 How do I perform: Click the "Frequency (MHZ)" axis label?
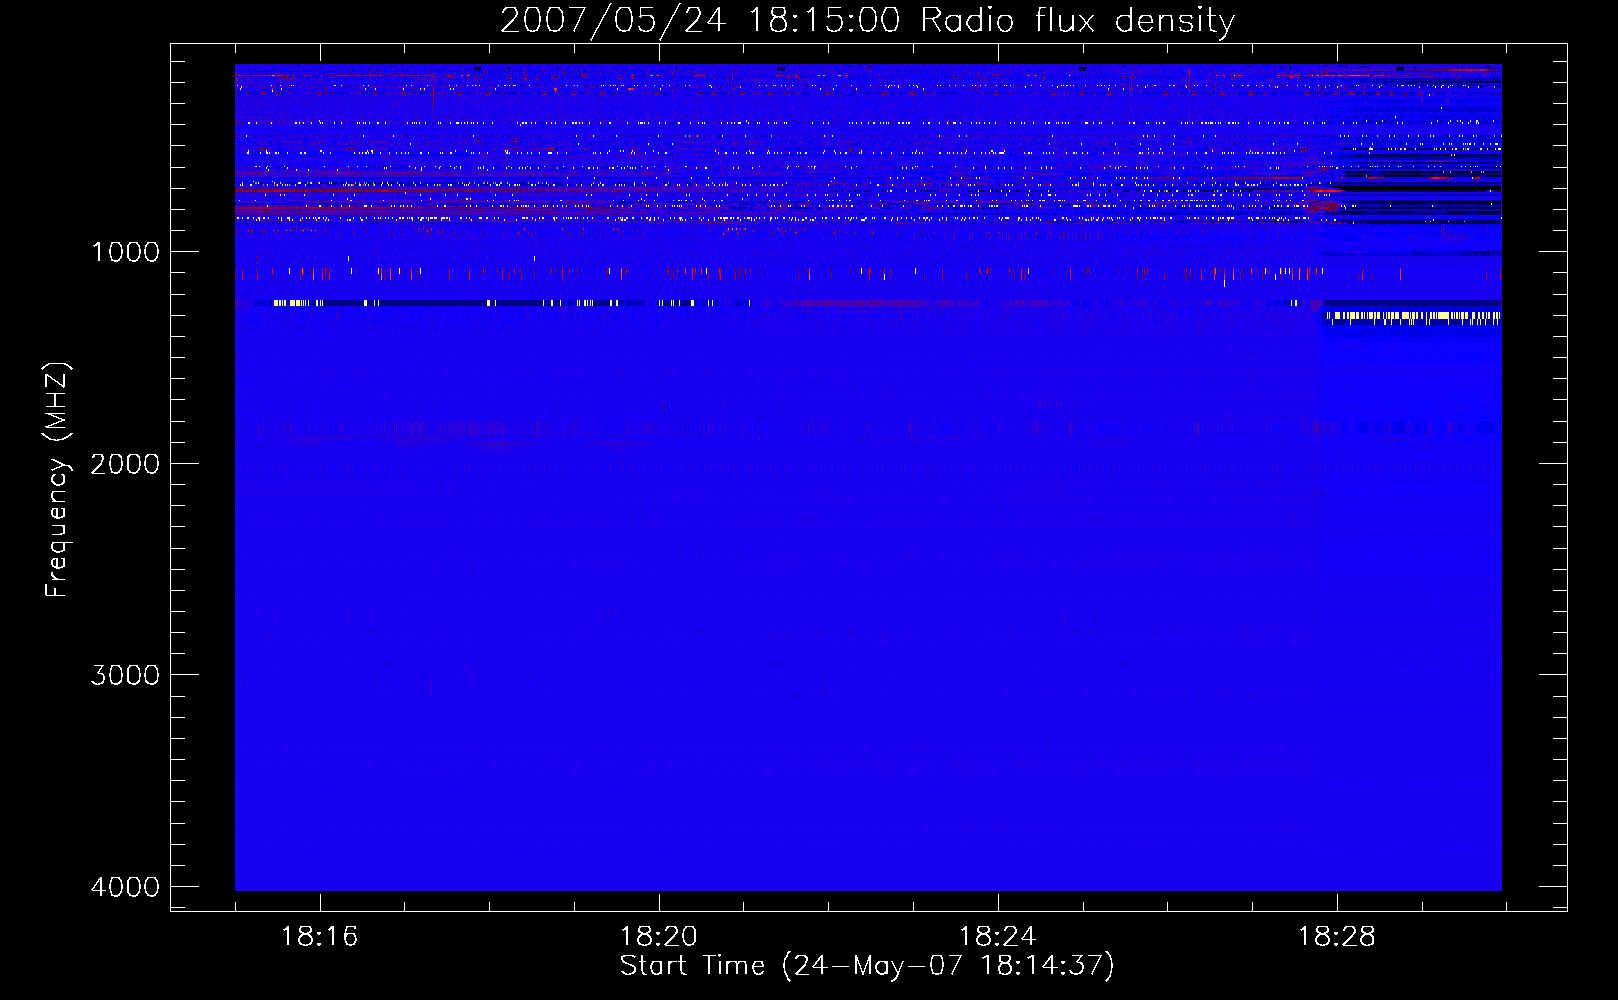coord(58,480)
